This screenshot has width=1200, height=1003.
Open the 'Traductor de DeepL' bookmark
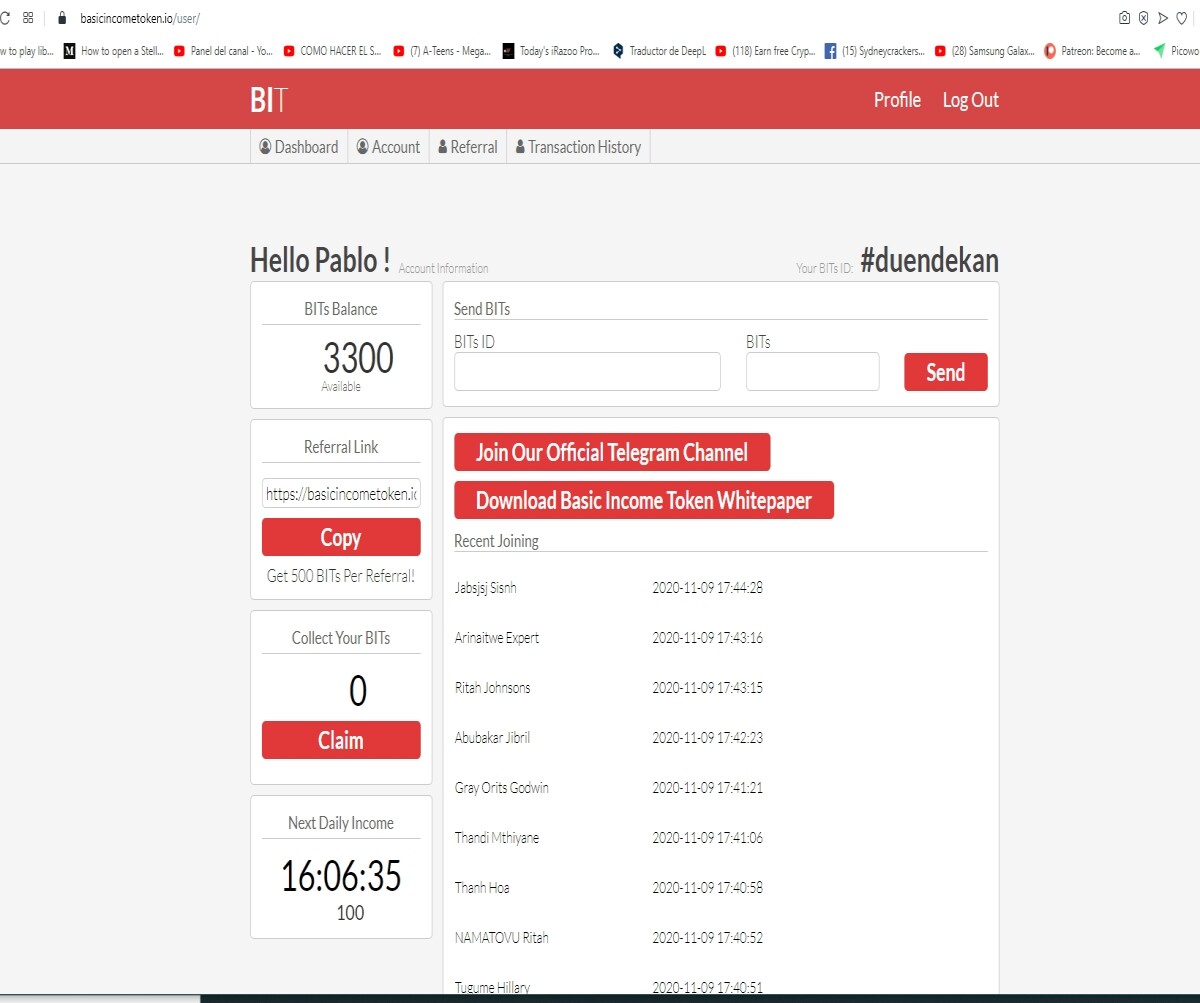pos(660,51)
